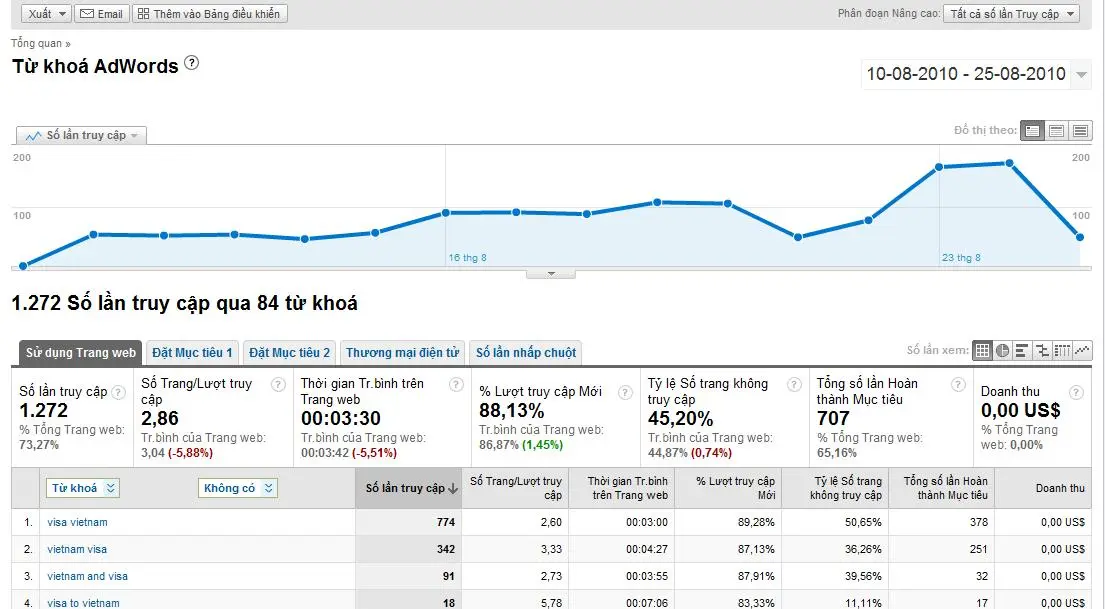Viewport: 1105px width, 609px height.
Task: Click help icon next to Từ khoá AdWords
Action: [192, 63]
